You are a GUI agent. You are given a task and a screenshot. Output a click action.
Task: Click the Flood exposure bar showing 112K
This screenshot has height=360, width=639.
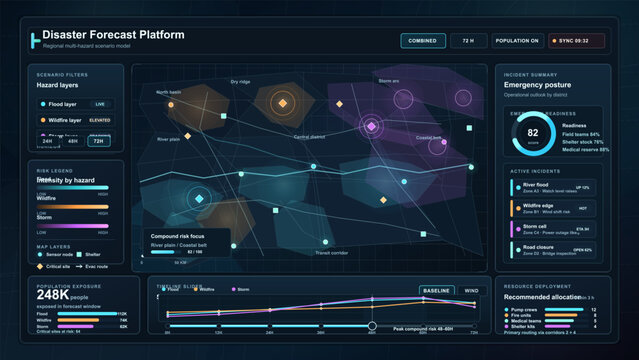pyautogui.click(x=87, y=314)
